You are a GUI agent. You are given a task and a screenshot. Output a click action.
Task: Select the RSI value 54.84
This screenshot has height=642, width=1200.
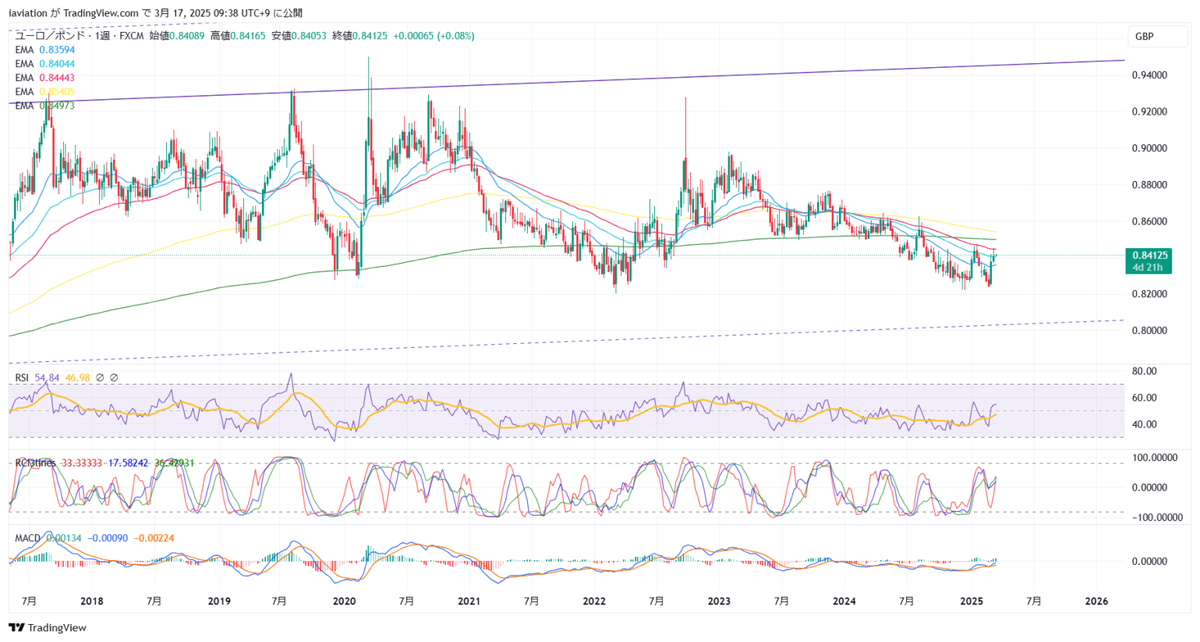click(47, 377)
